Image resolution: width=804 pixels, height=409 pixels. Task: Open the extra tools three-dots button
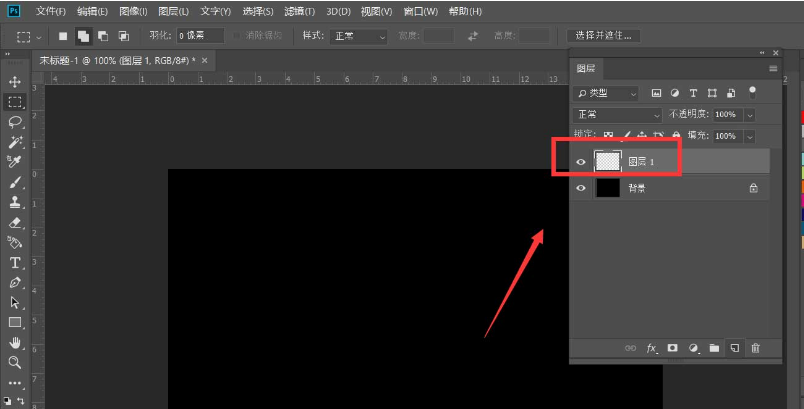point(14,383)
